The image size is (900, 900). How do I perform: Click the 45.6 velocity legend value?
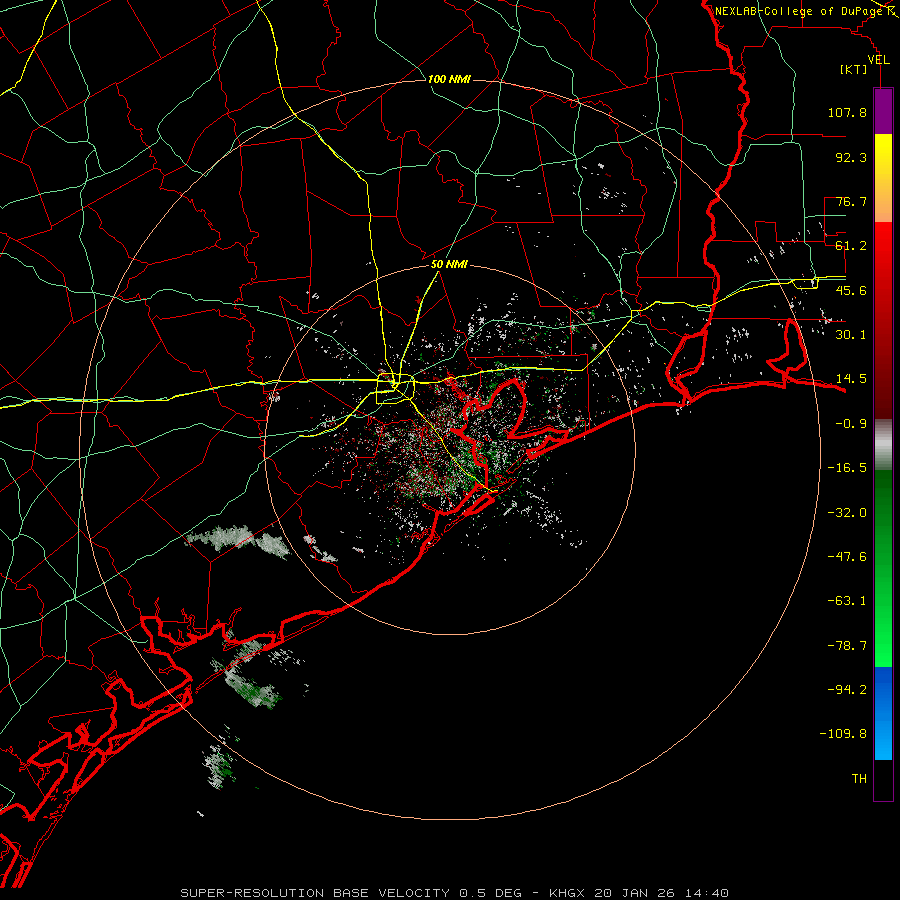pos(851,290)
